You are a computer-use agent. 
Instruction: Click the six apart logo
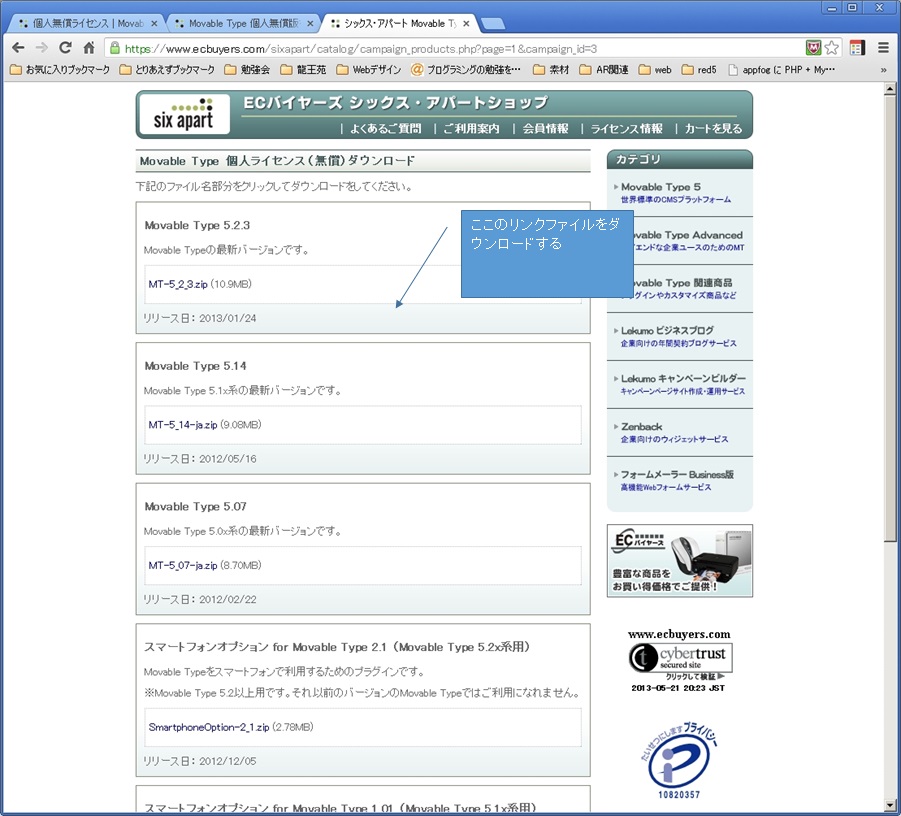[184, 114]
